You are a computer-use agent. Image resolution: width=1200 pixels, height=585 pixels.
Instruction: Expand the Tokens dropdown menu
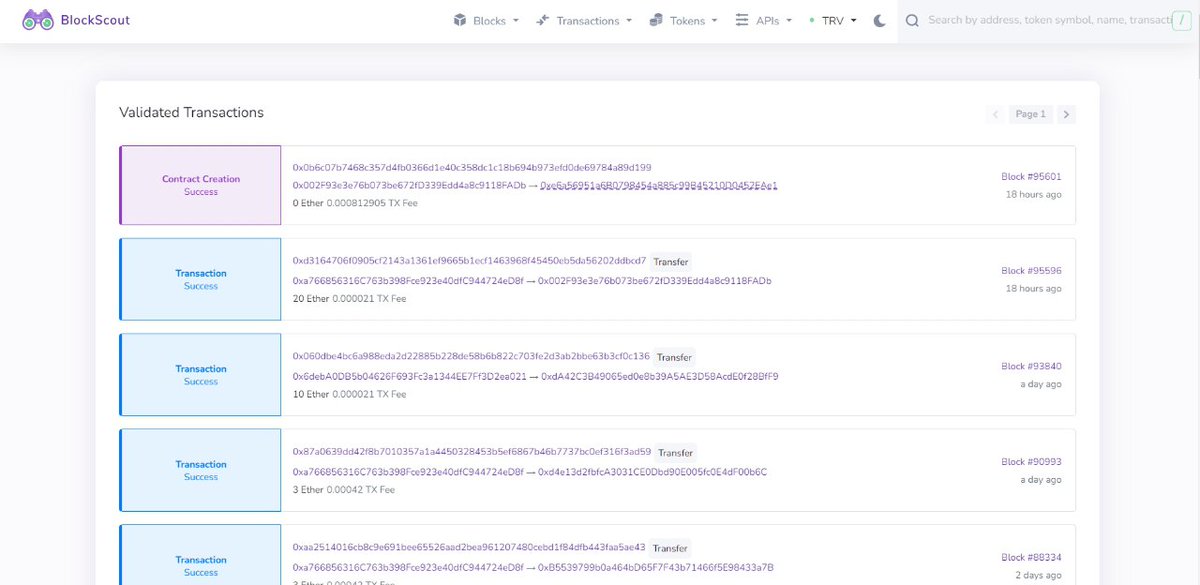[x=683, y=20]
